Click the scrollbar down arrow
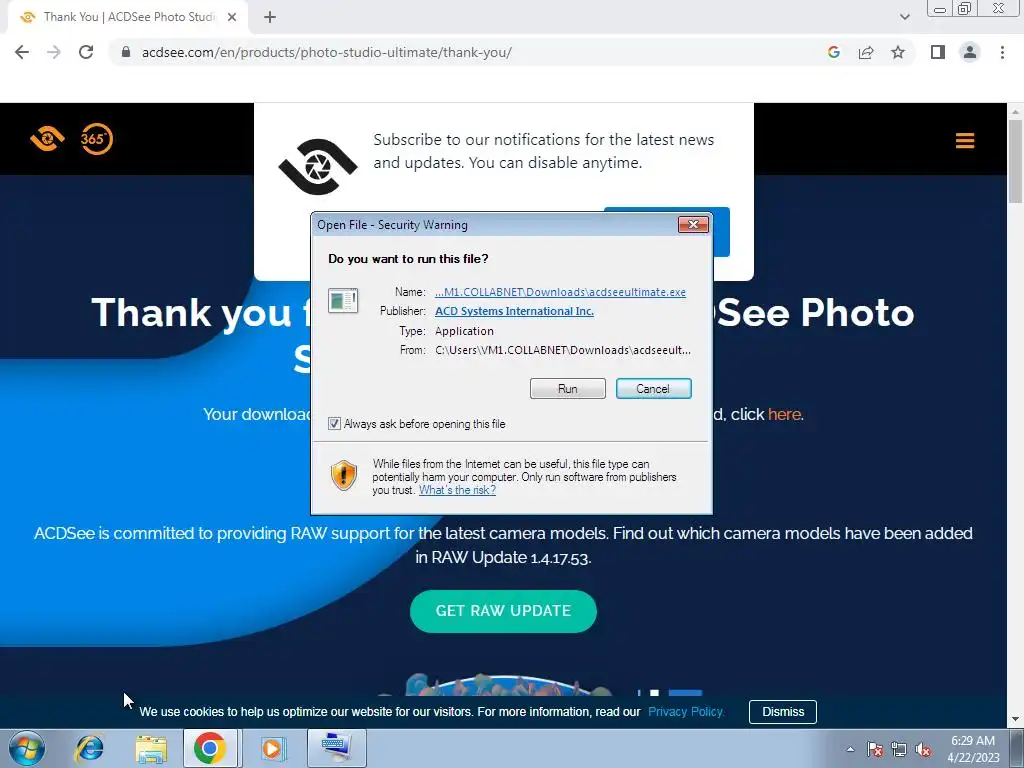 point(1016,720)
